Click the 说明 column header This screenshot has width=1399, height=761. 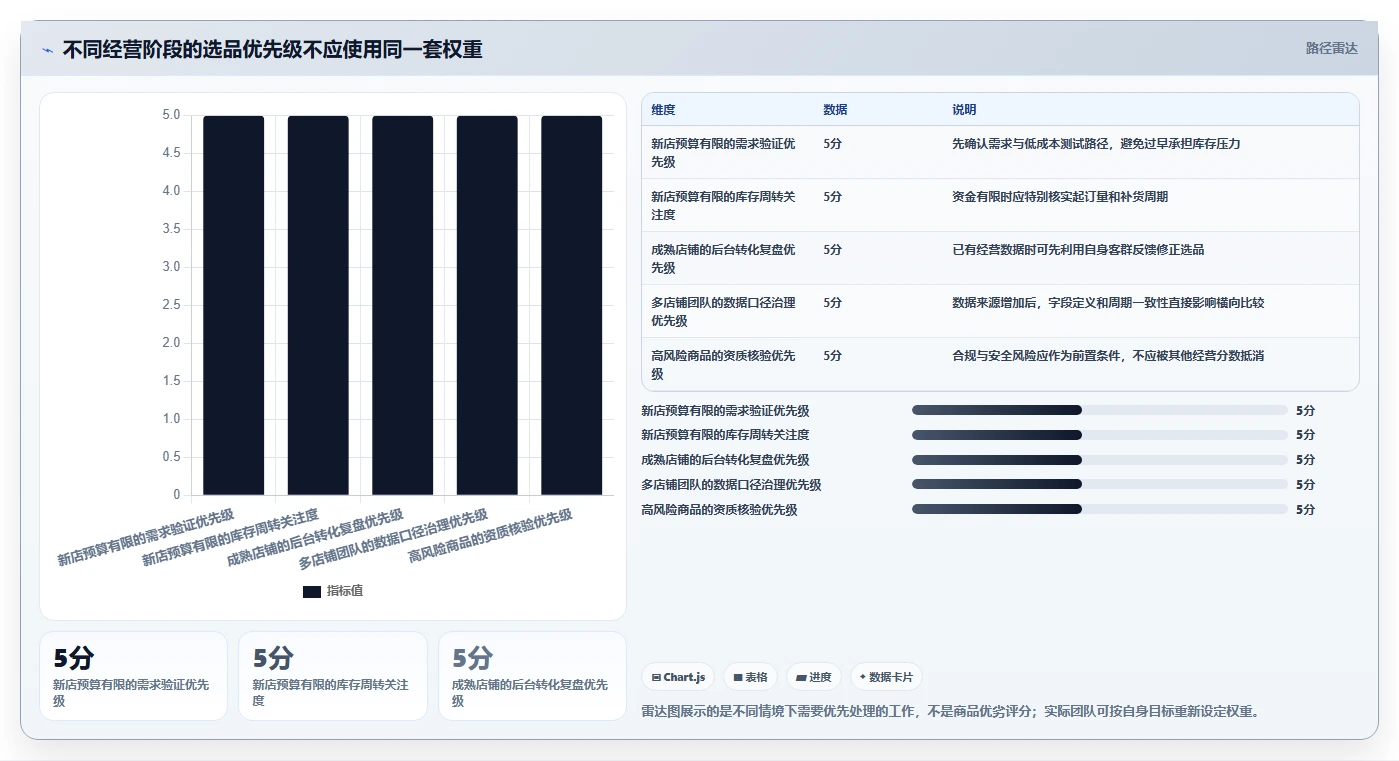coord(964,110)
